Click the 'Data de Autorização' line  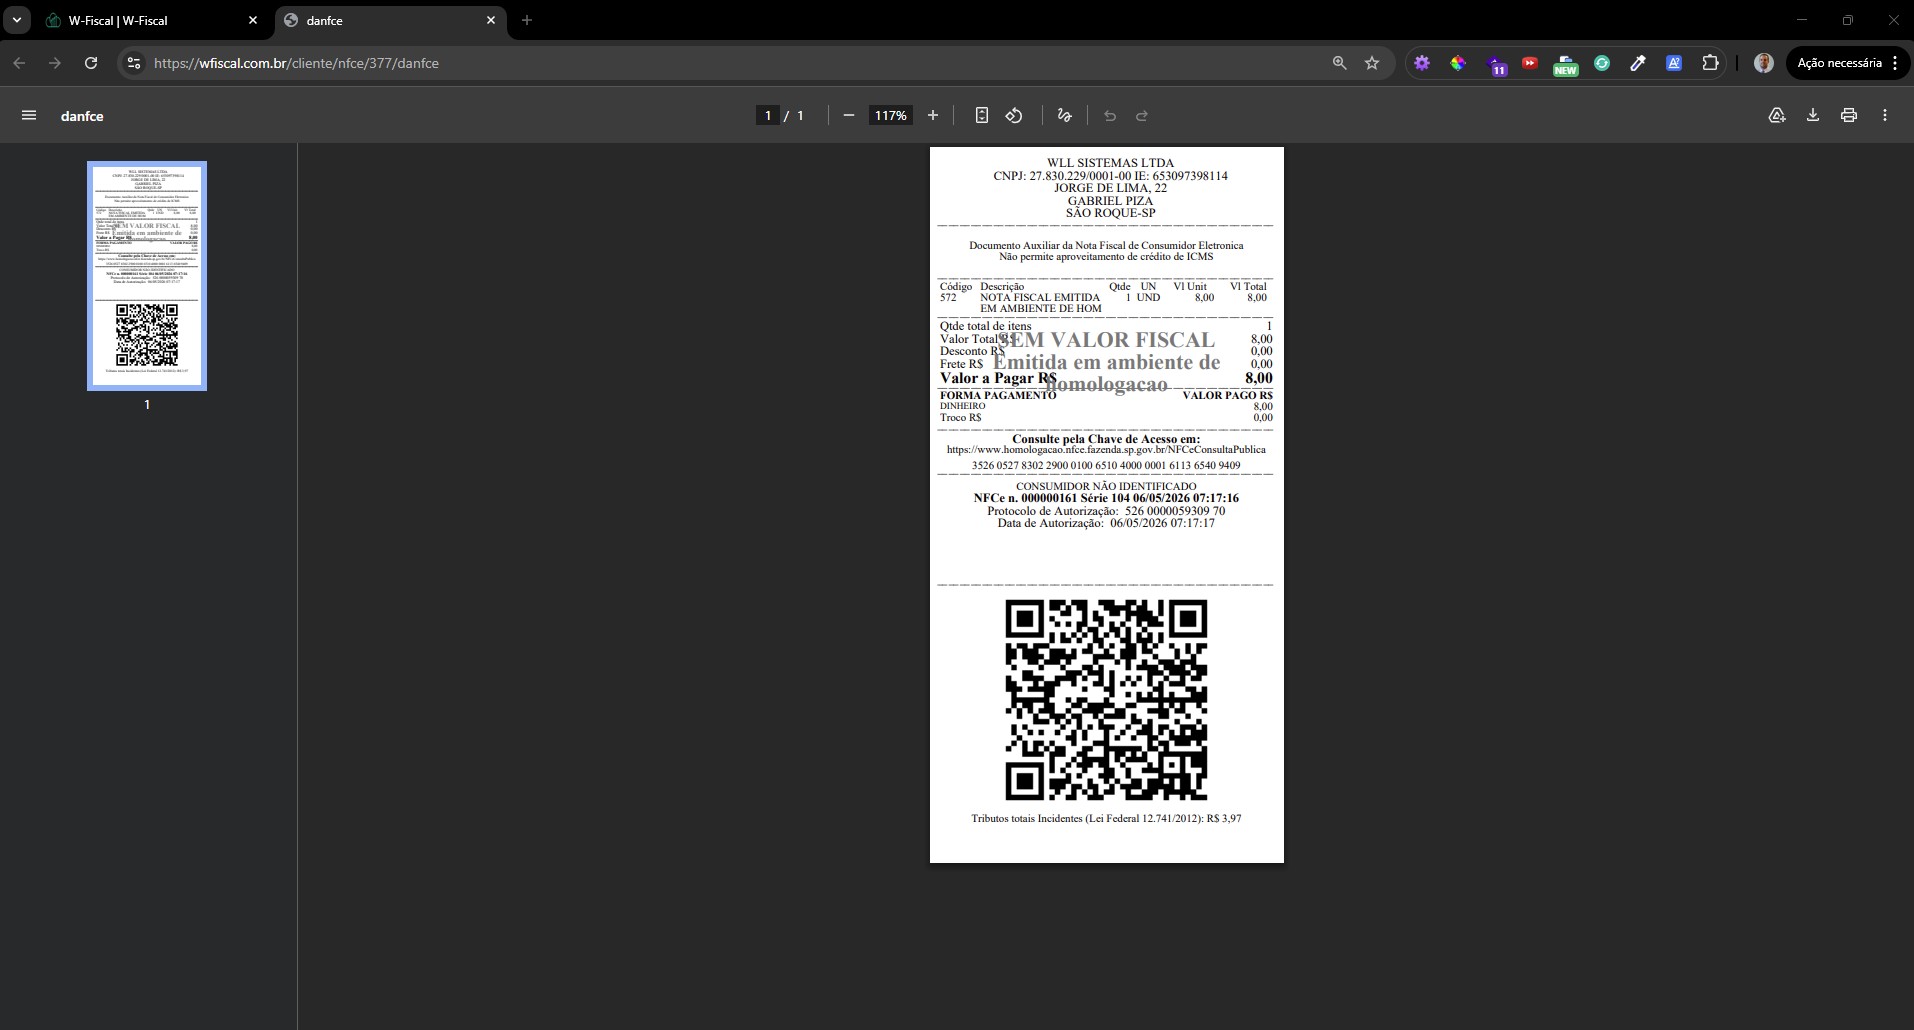click(1106, 523)
